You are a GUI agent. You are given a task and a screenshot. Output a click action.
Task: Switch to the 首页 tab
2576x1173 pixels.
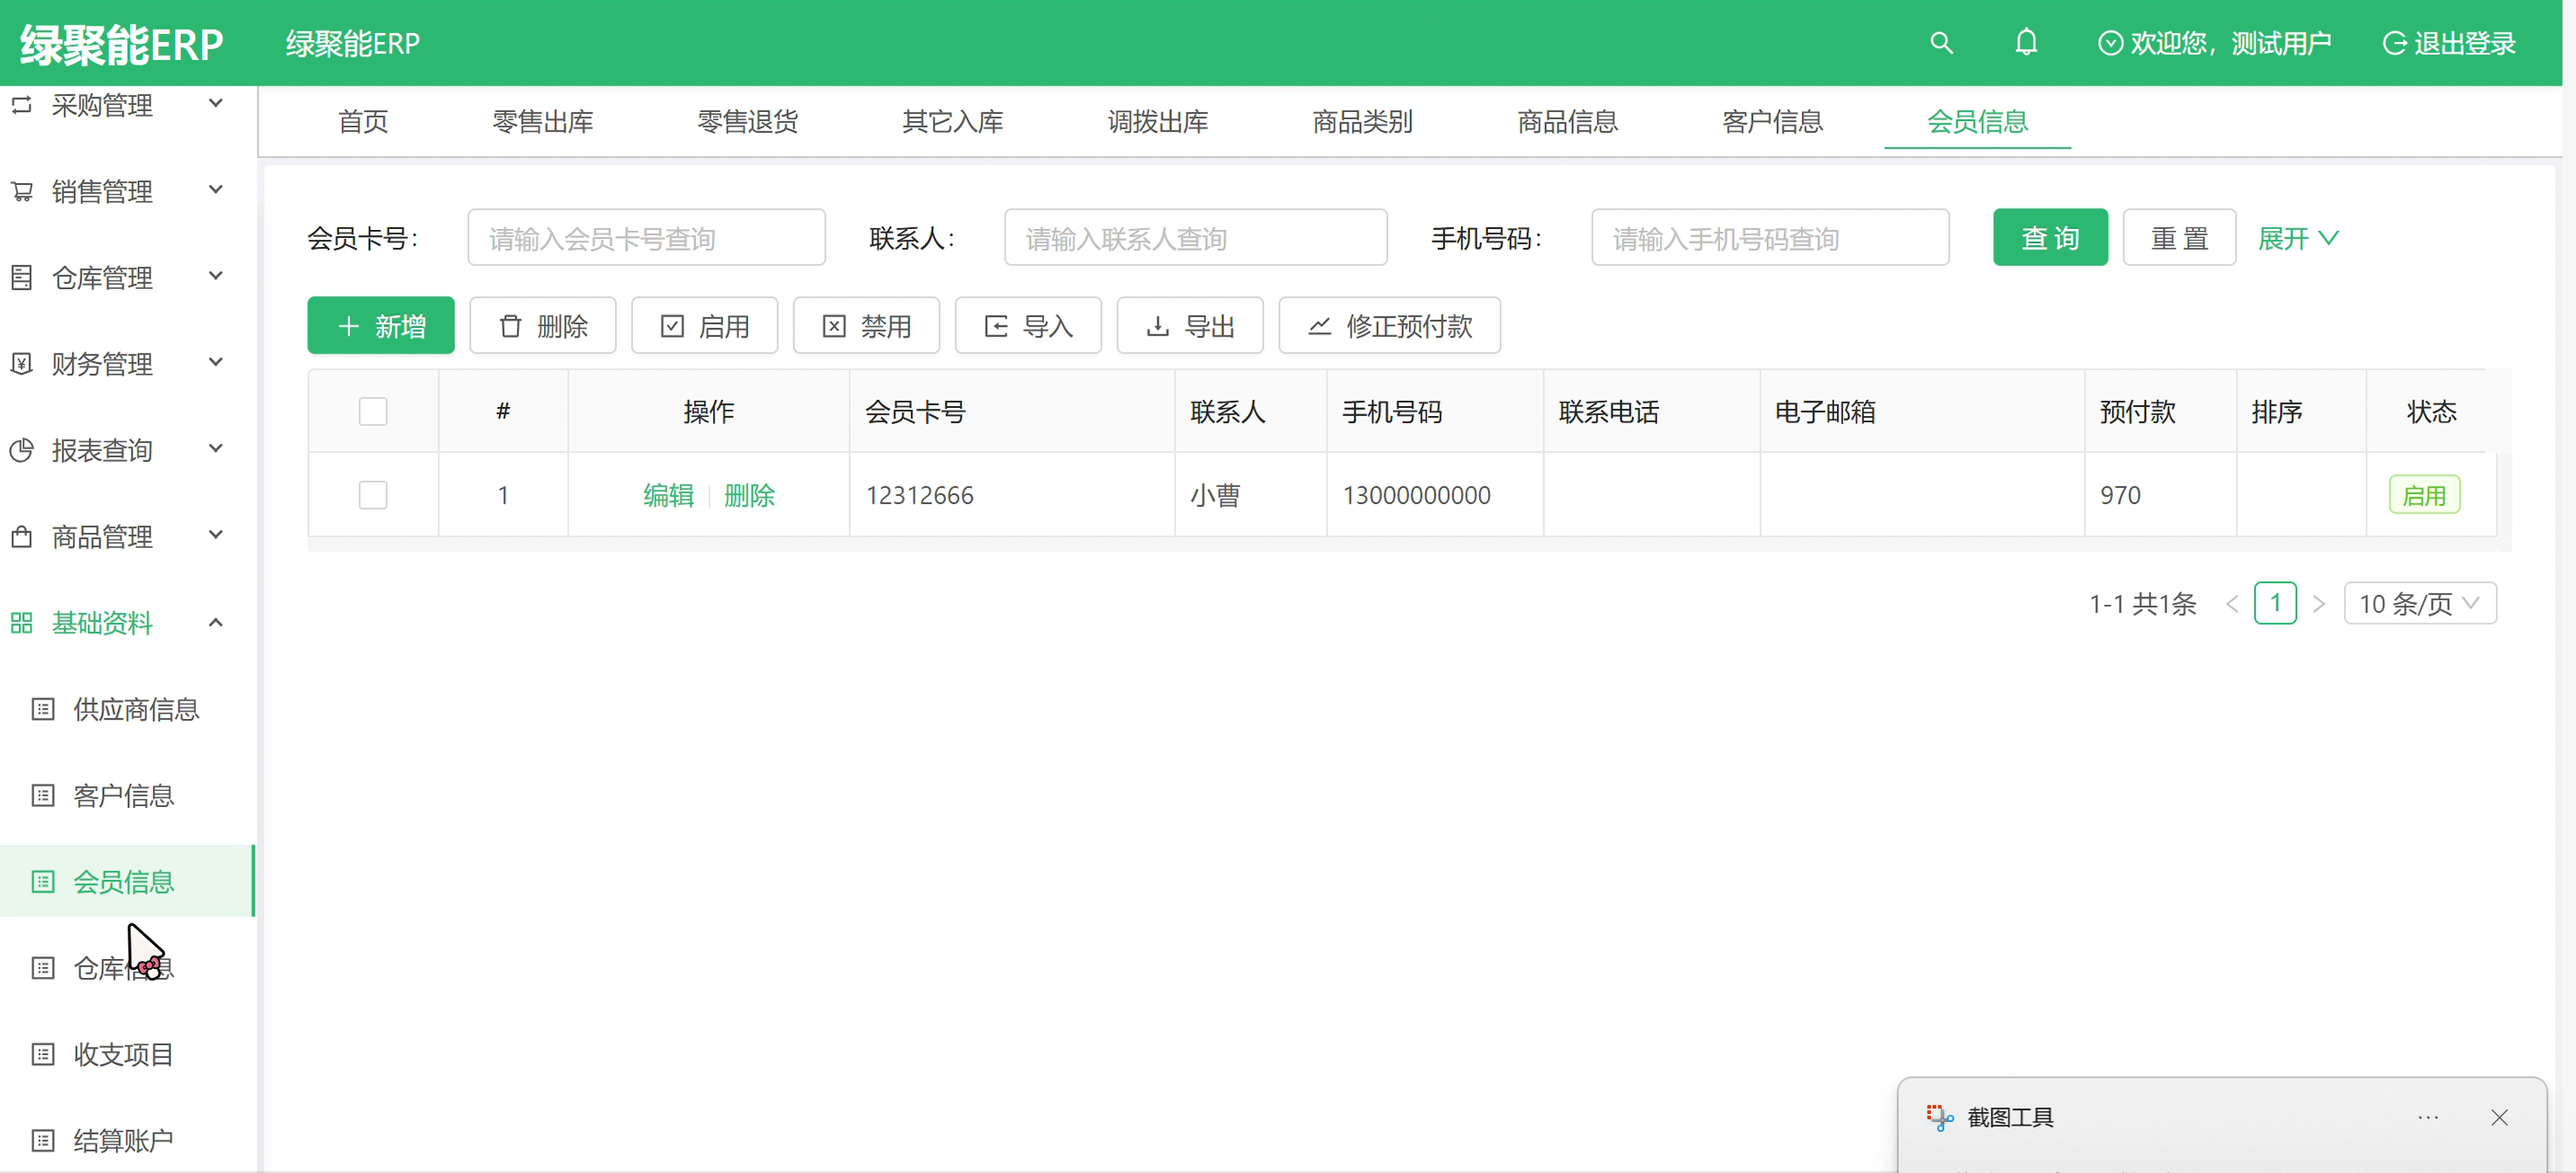pyautogui.click(x=363, y=121)
